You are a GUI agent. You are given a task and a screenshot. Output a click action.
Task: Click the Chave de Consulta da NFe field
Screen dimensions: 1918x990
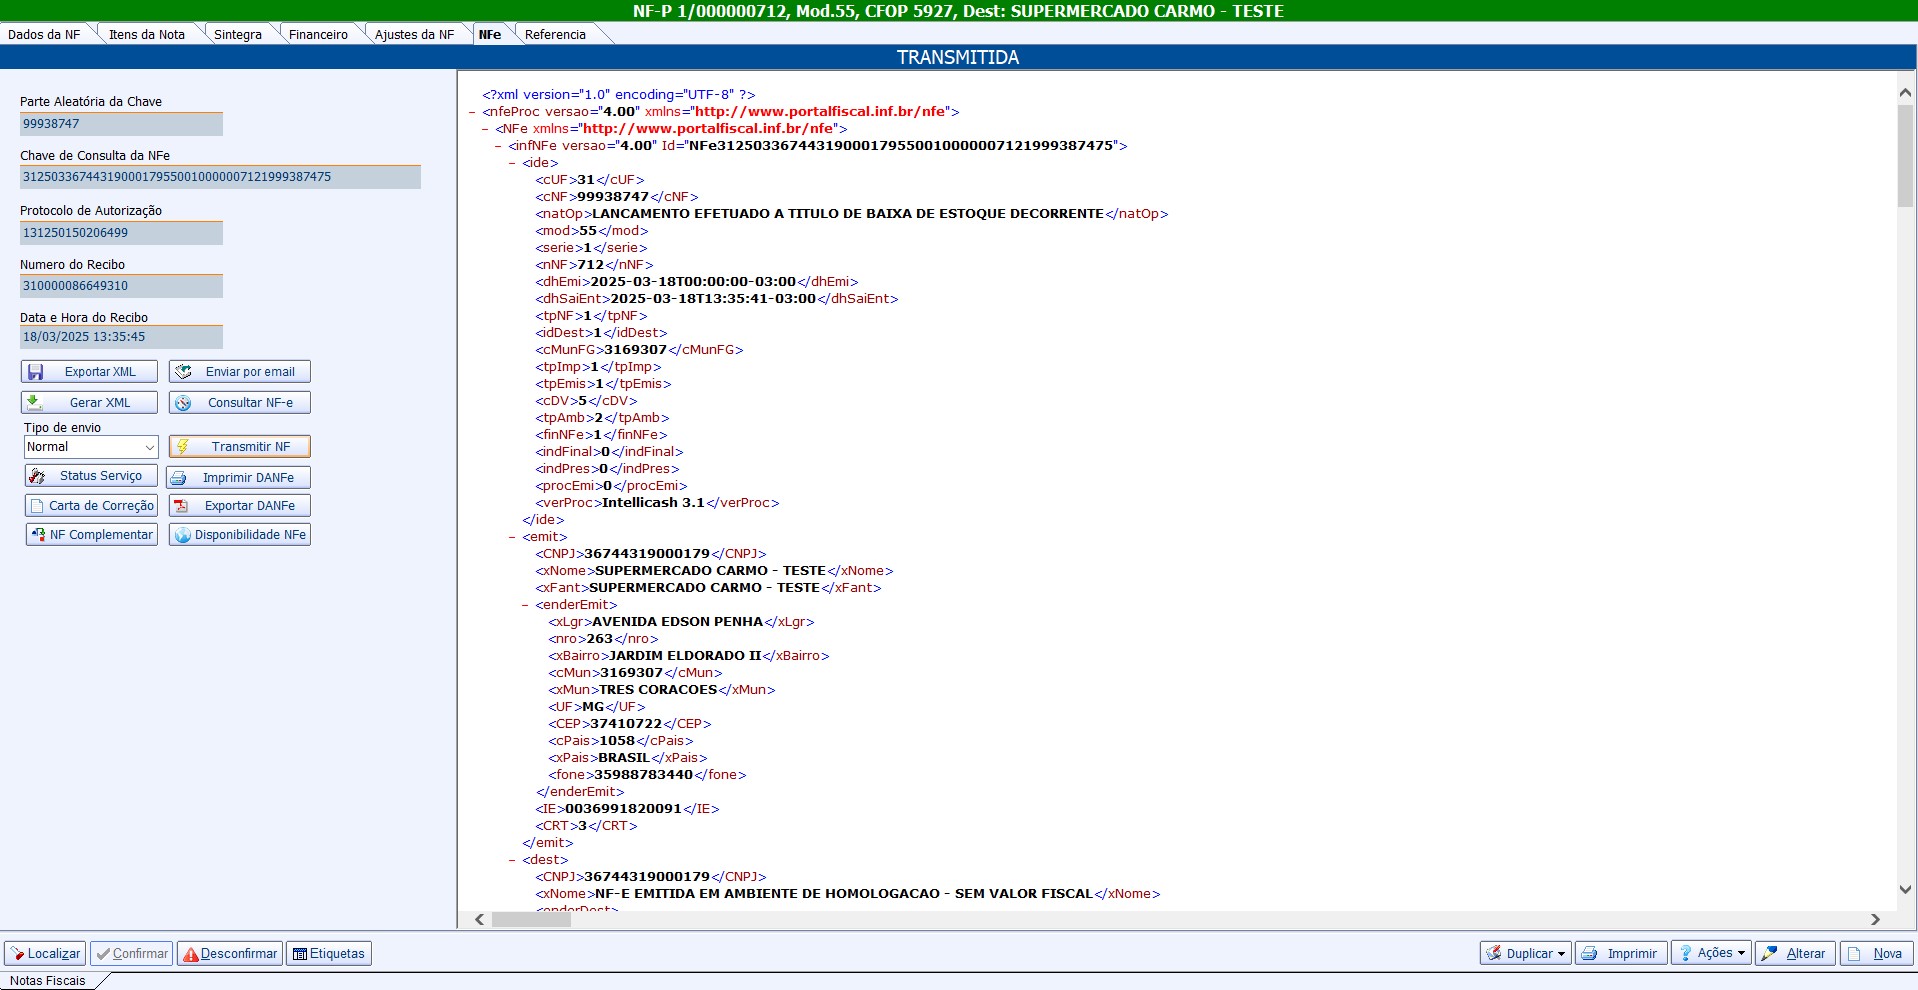point(220,177)
